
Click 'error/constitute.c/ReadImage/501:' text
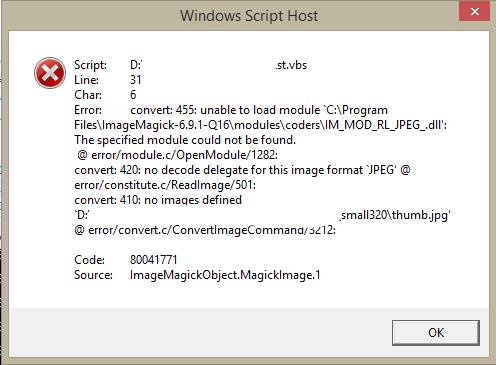coord(165,185)
